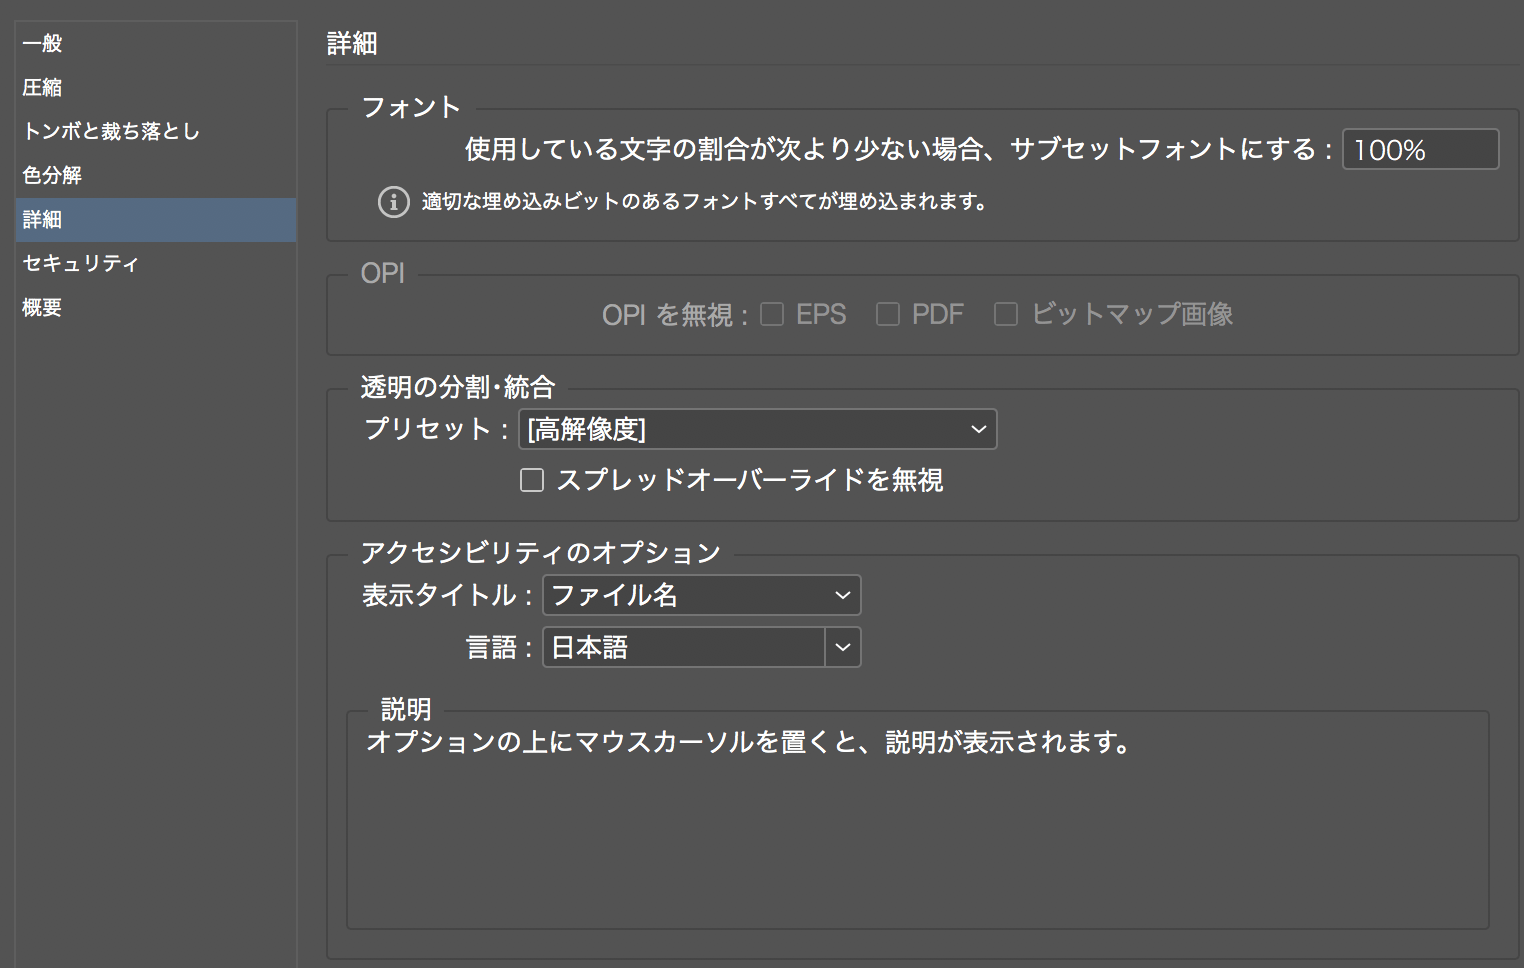Switch to the 色分解 category

tap(156, 175)
